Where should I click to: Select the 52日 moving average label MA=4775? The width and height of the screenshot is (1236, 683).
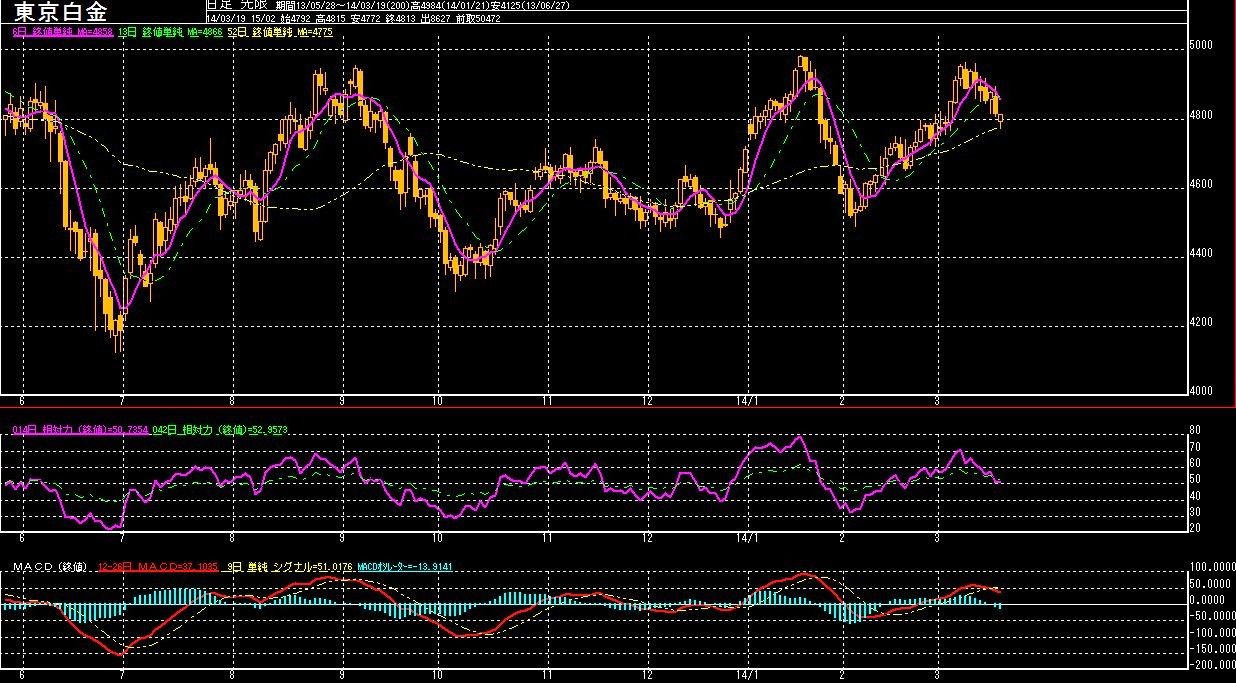[x=280, y=32]
